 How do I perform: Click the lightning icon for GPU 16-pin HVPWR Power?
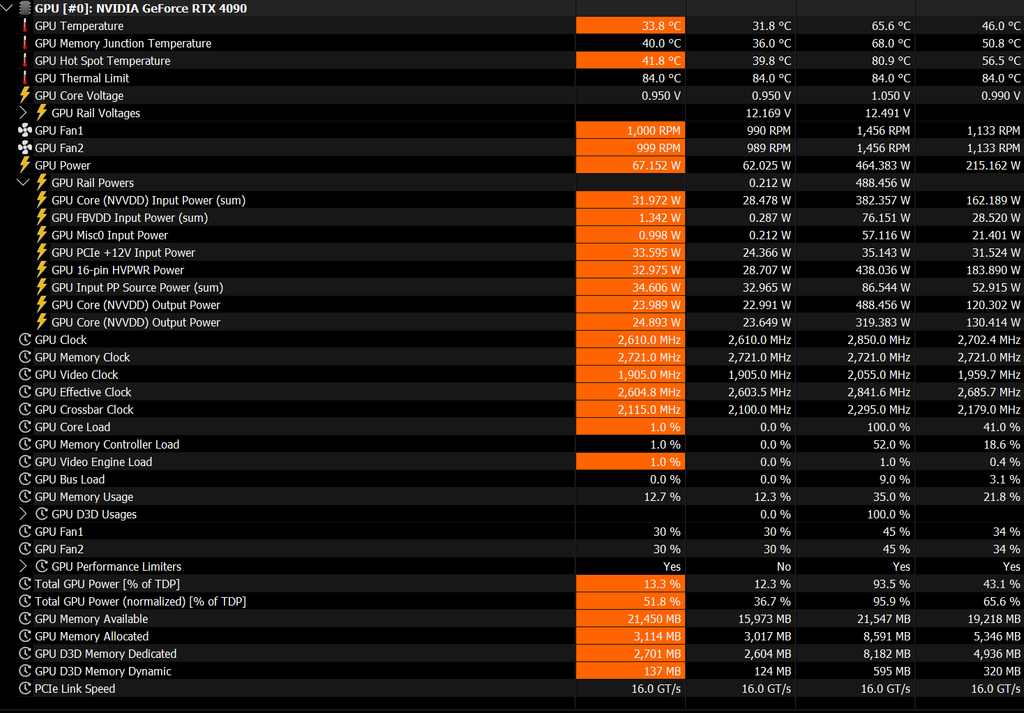(42, 270)
